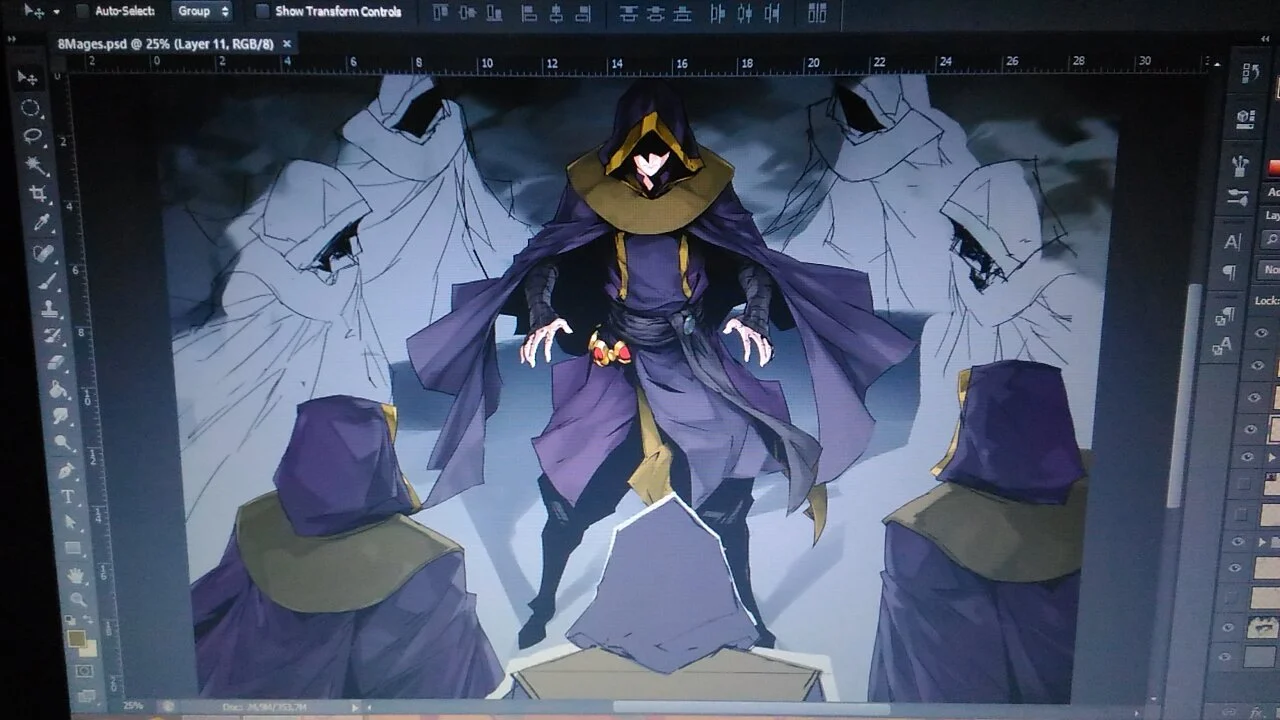This screenshot has height=720, width=1280.
Task: Select the History Brush tool
Action: tap(53, 336)
